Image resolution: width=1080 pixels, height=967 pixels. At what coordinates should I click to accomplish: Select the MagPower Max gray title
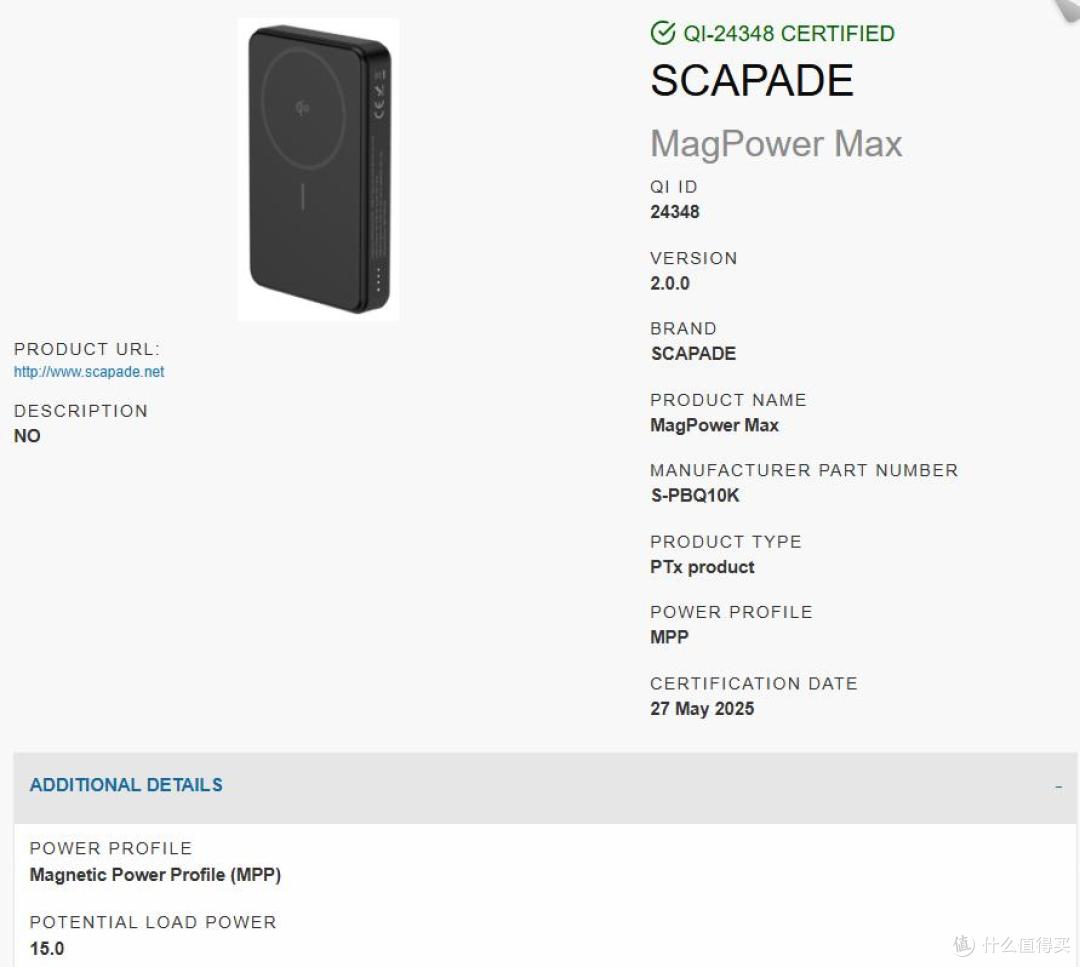tap(776, 144)
